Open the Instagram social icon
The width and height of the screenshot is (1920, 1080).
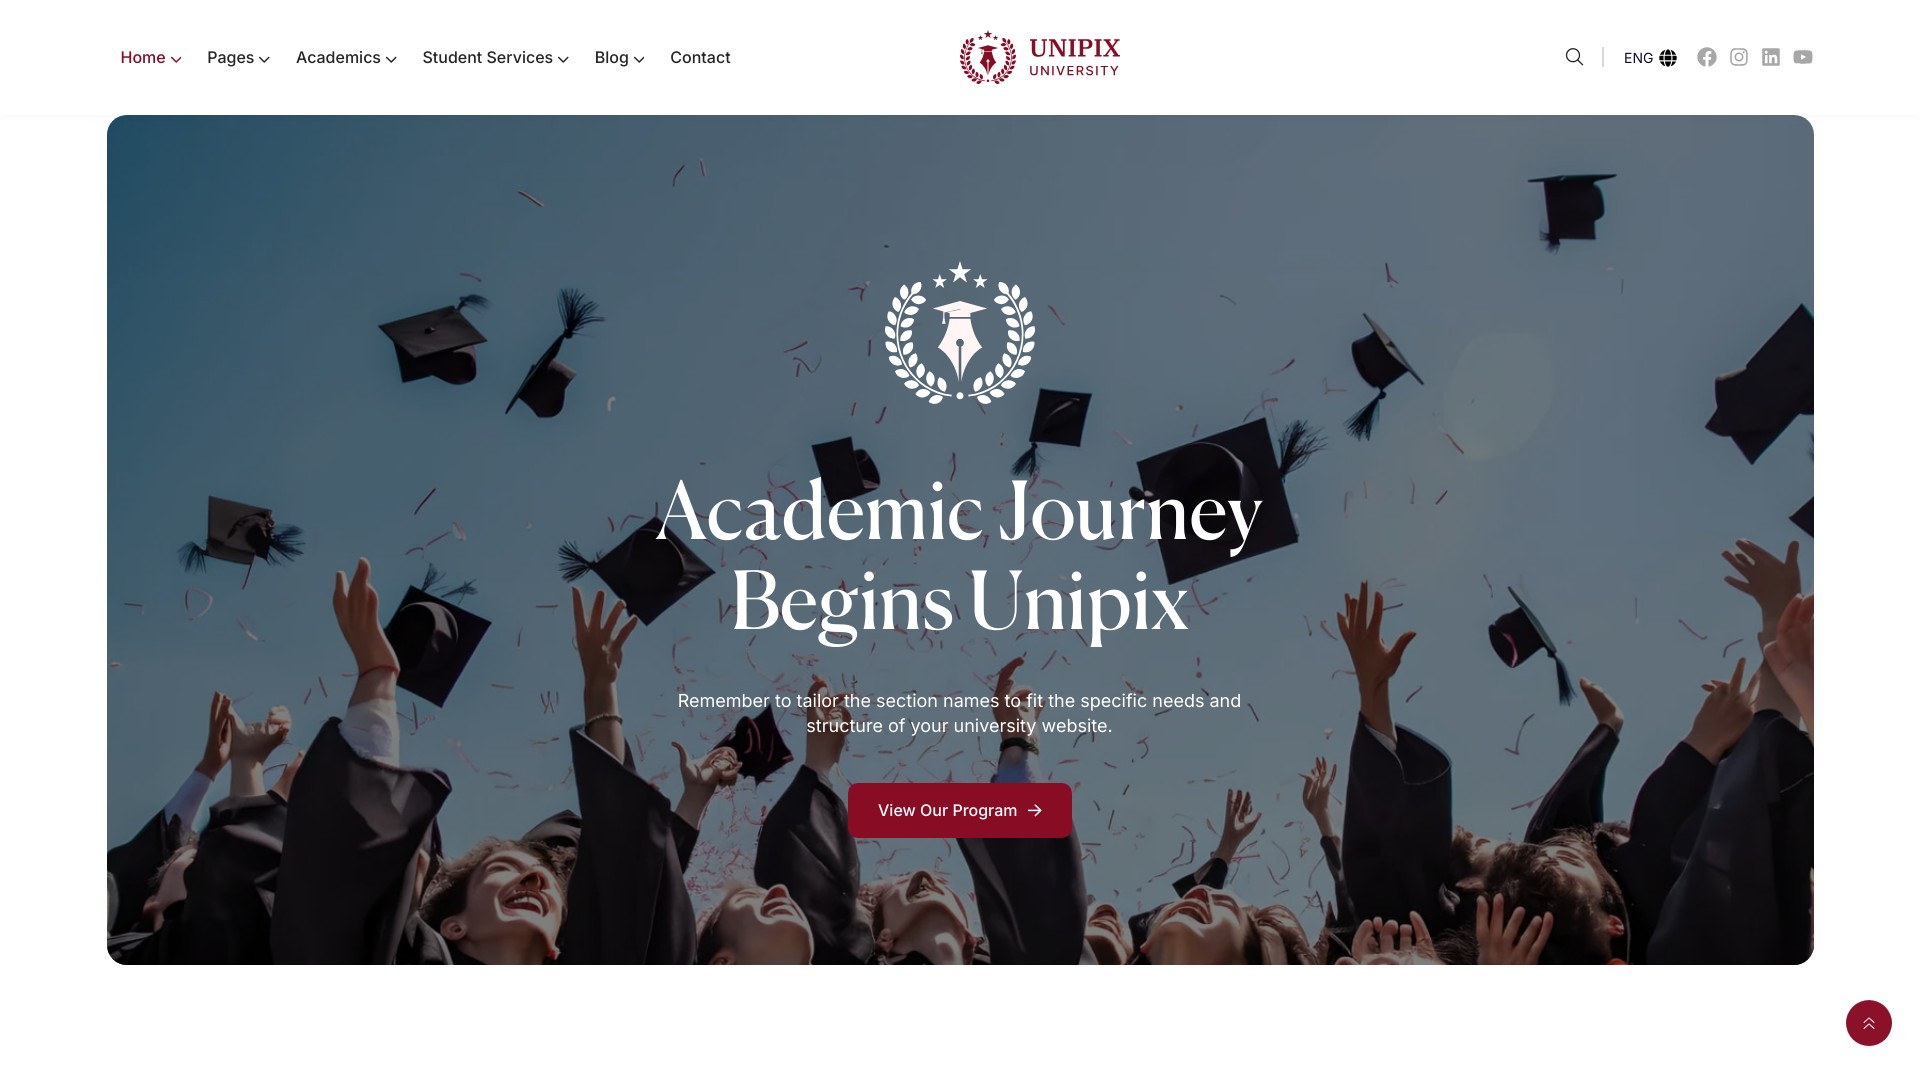click(x=1739, y=57)
